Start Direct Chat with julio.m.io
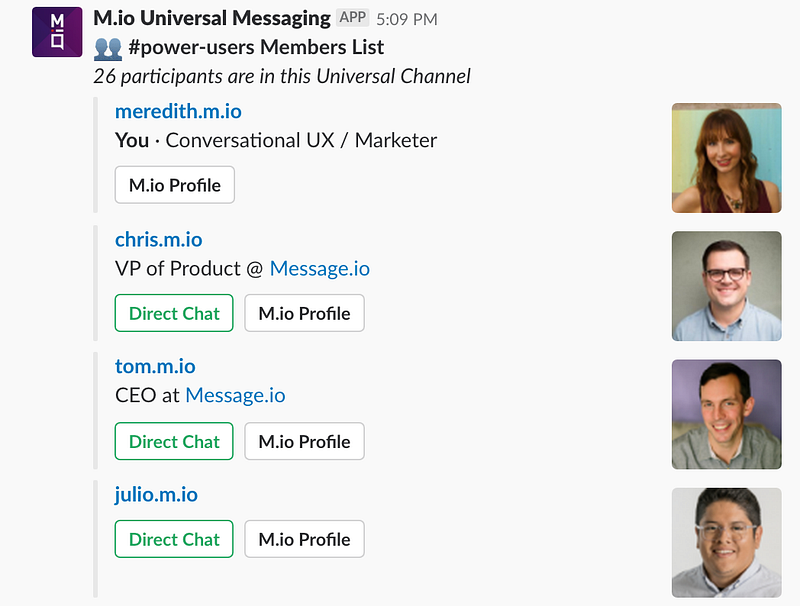 click(x=174, y=539)
